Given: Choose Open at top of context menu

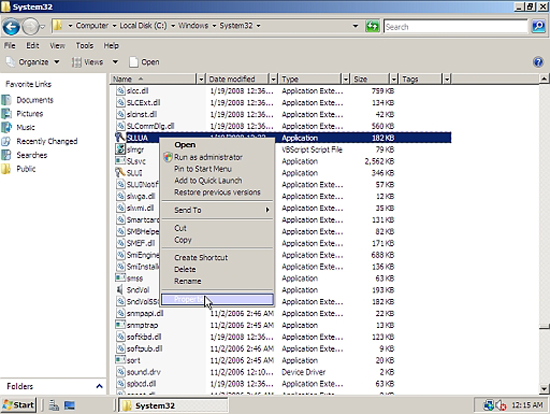Looking at the screenshot, I should (x=217, y=145).
